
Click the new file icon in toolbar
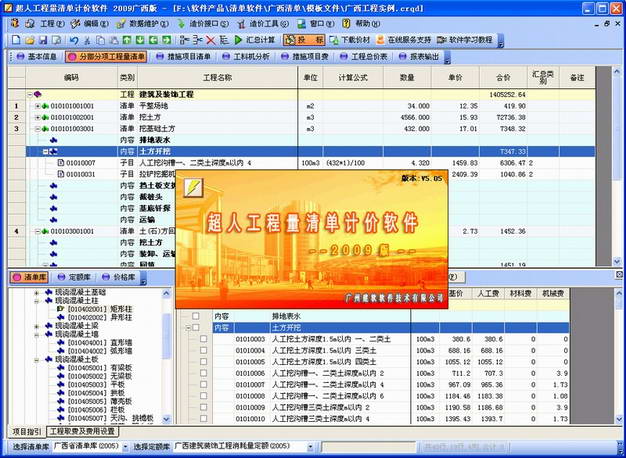pyautogui.click(x=14, y=40)
